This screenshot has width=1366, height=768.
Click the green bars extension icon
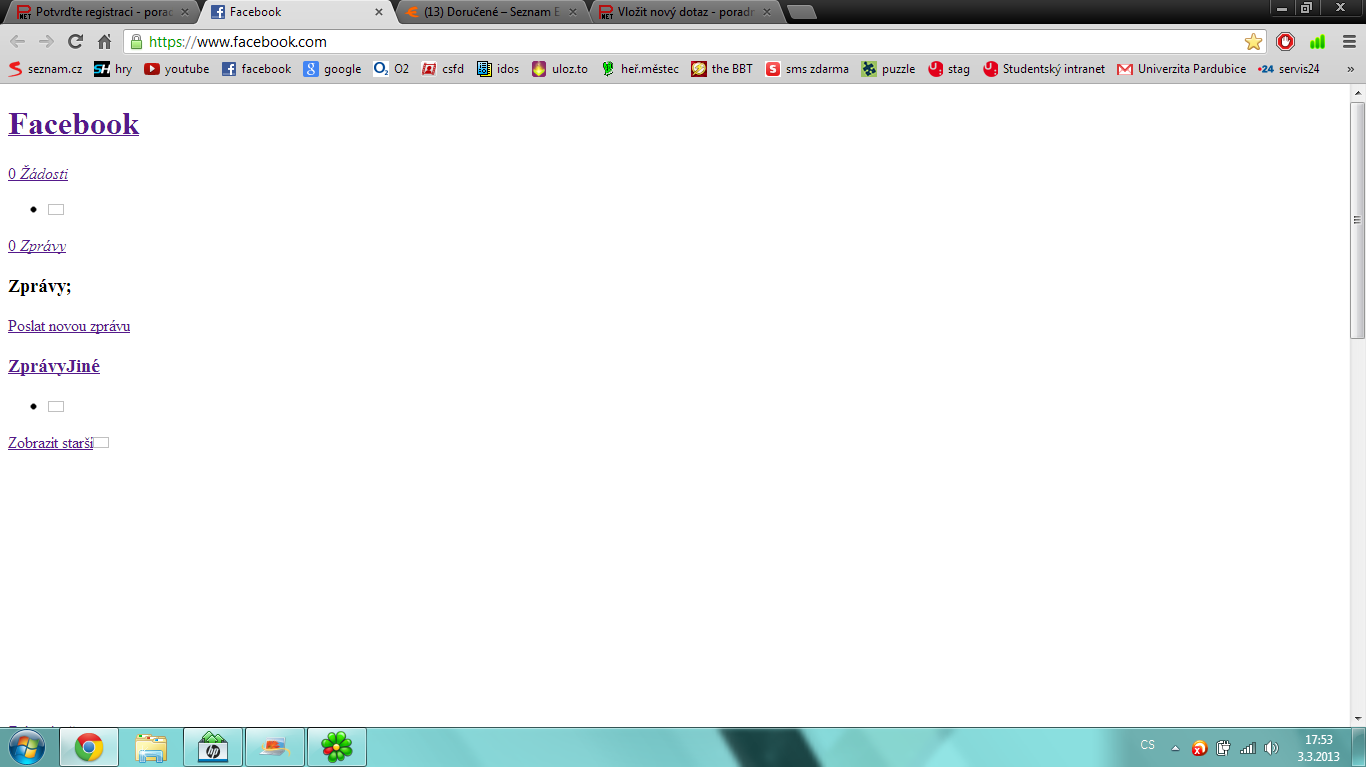click(x=1317, y=42)
